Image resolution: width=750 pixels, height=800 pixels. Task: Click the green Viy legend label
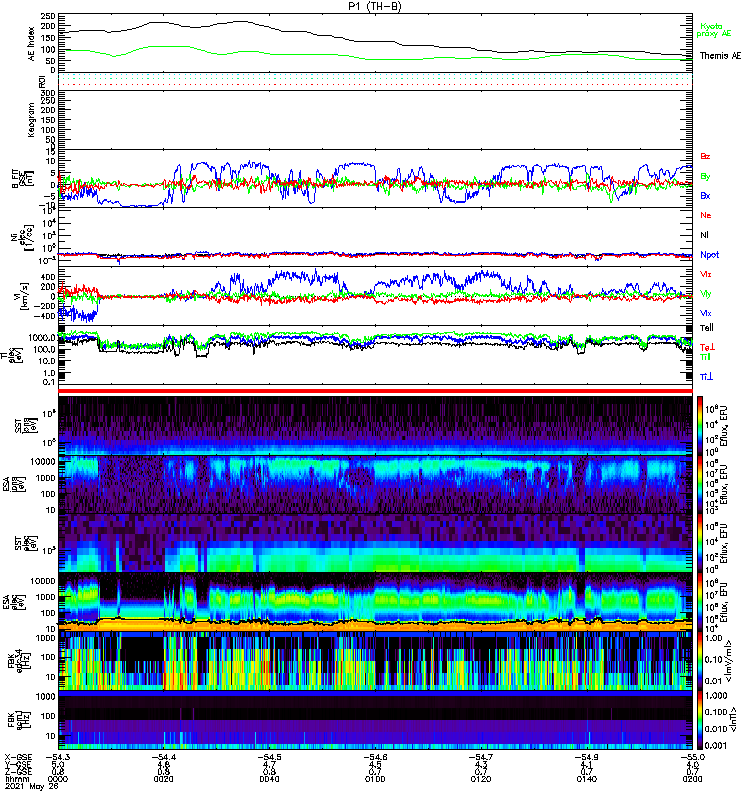[705, 294]
